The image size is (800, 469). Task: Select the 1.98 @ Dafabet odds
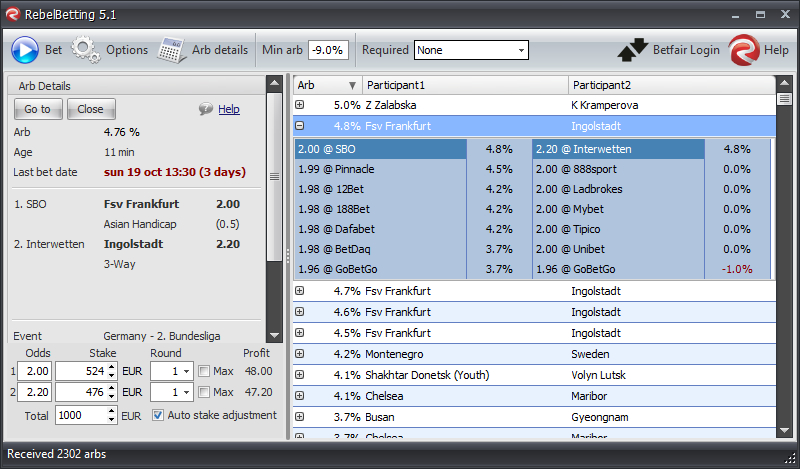tap(381, 229)
